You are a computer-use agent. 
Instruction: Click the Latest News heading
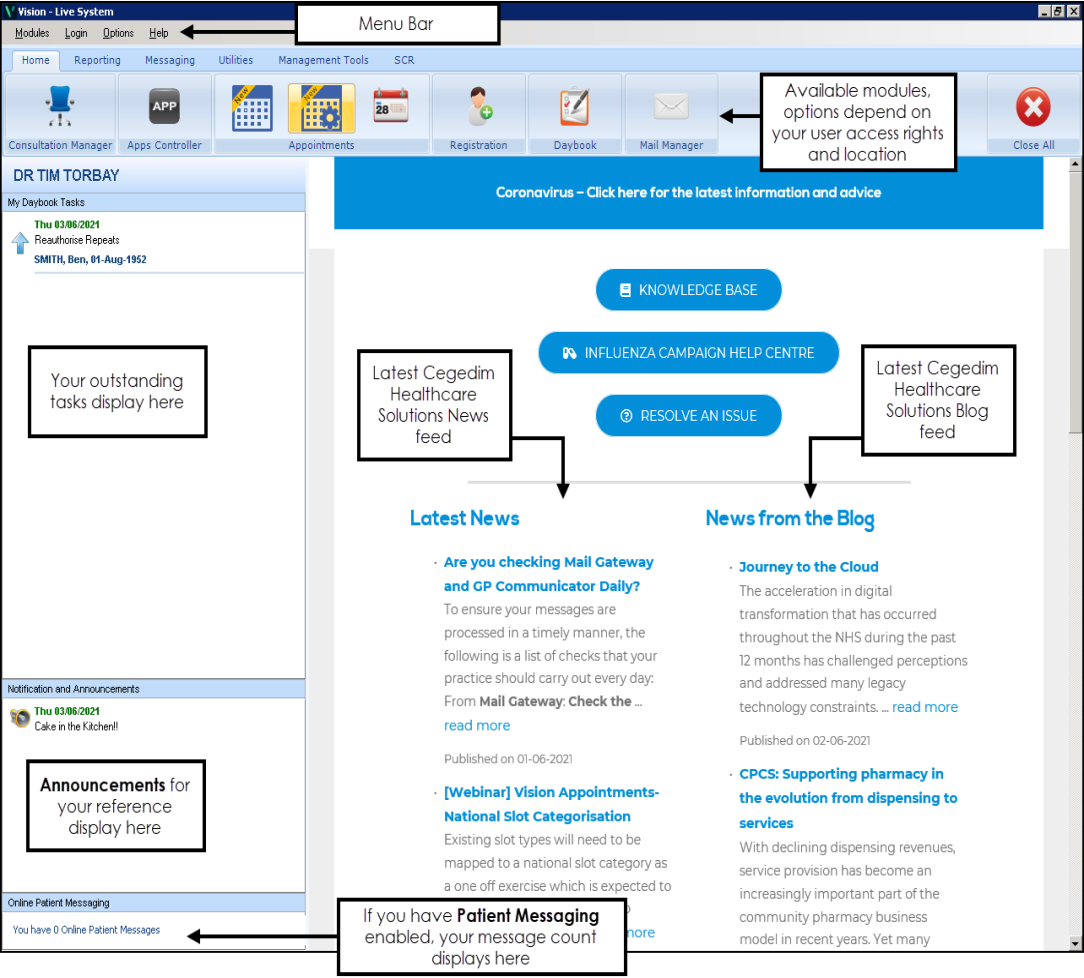click(x=465, y=518)
